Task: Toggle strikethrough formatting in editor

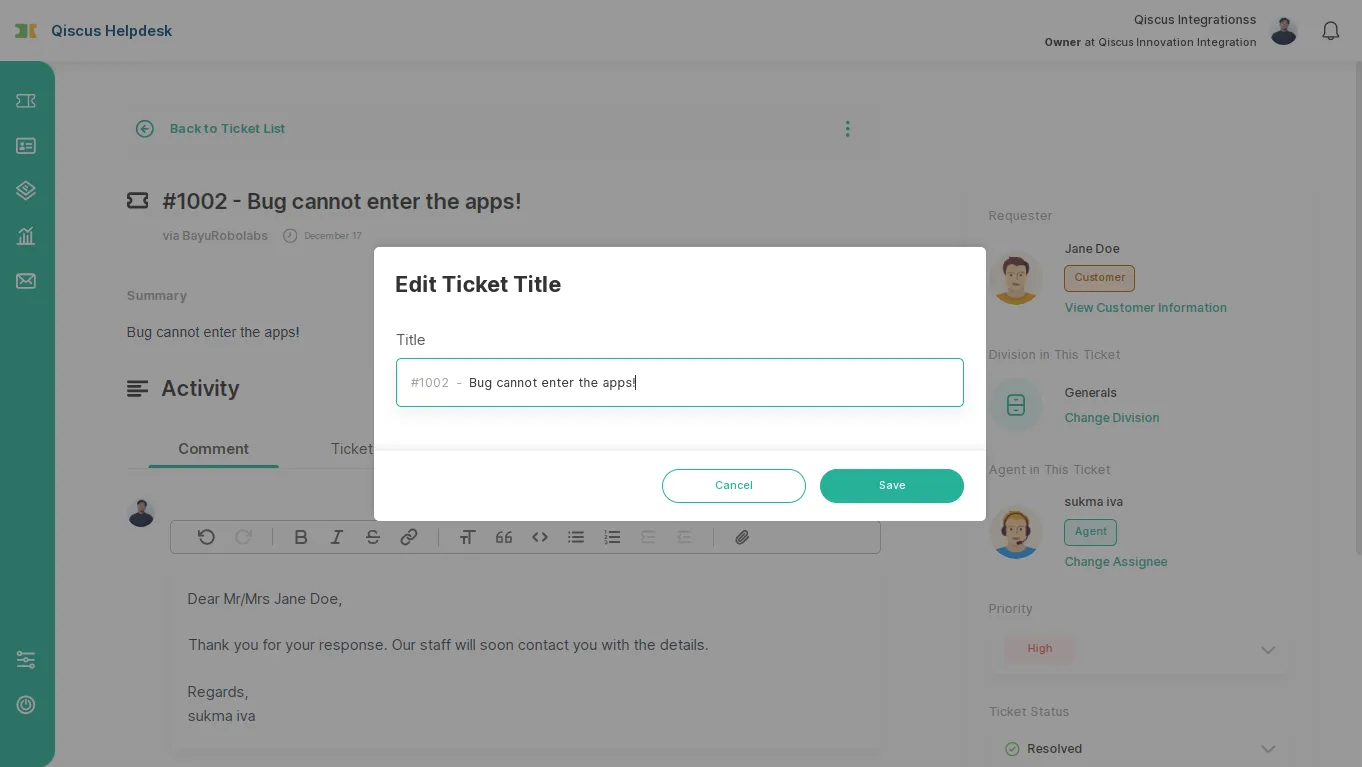Action: click(372, 537)
